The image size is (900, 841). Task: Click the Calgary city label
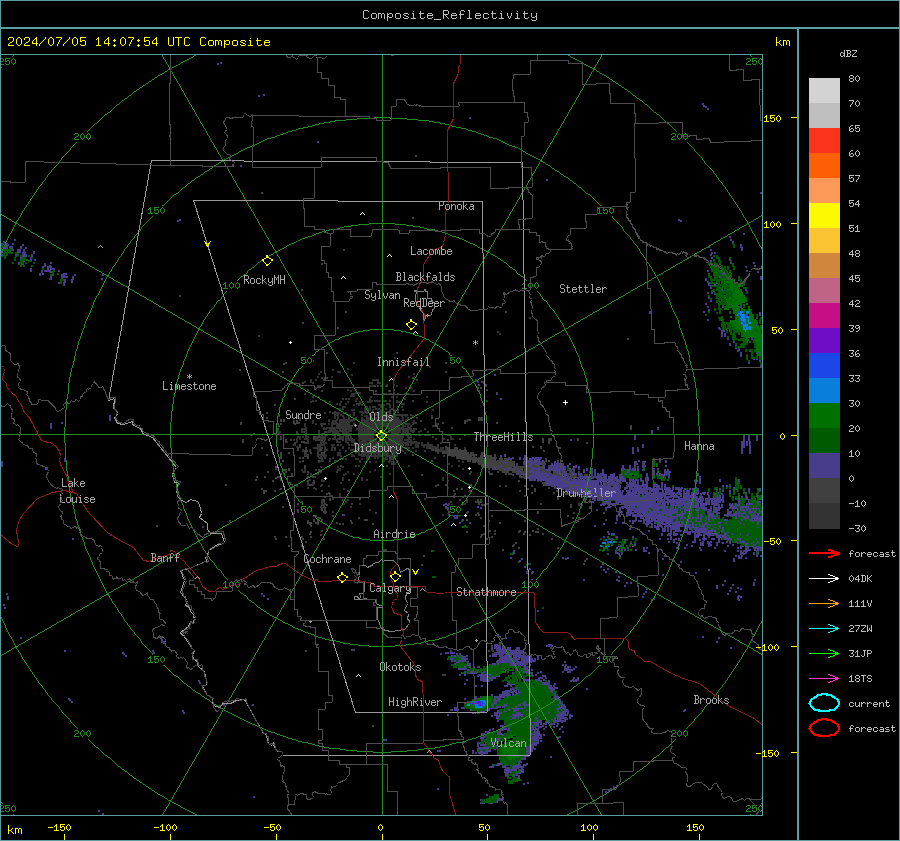coord(390,588)
